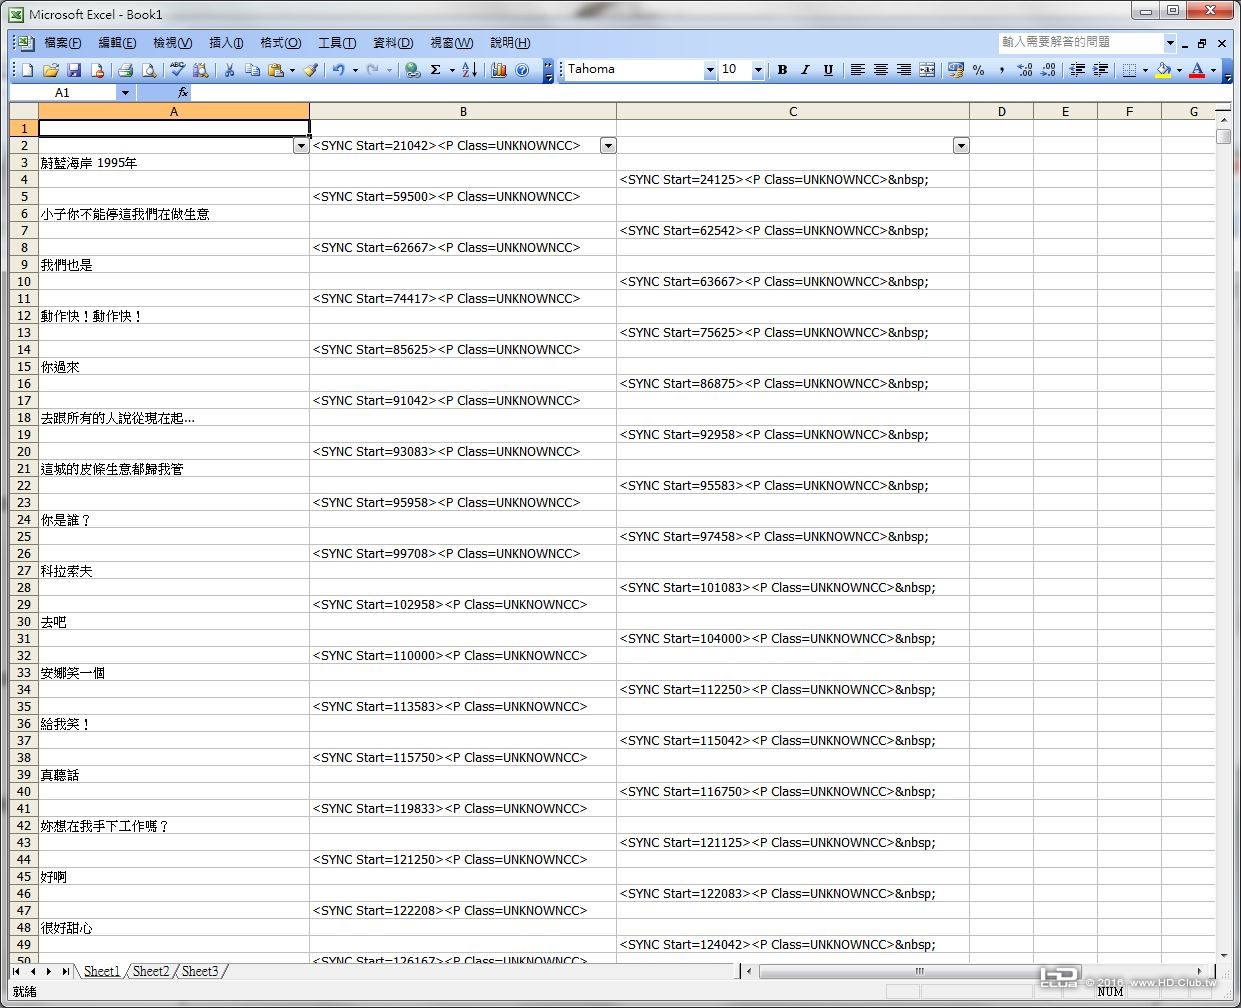
Task: Copy the selection with the Copy icon
Action: [x=252, y=70]
